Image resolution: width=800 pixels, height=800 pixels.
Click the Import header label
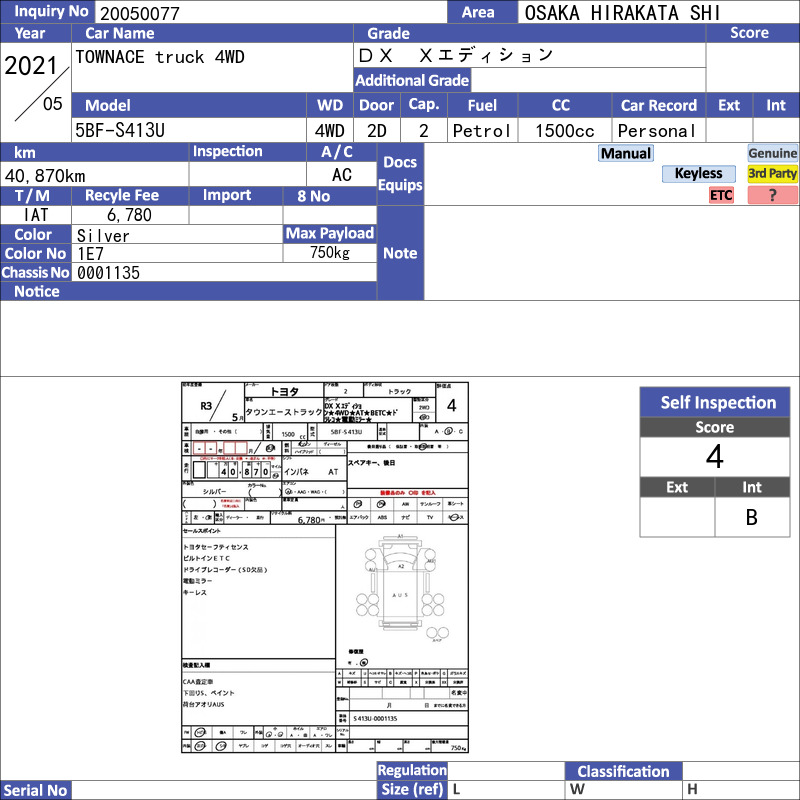coord(227,195)
